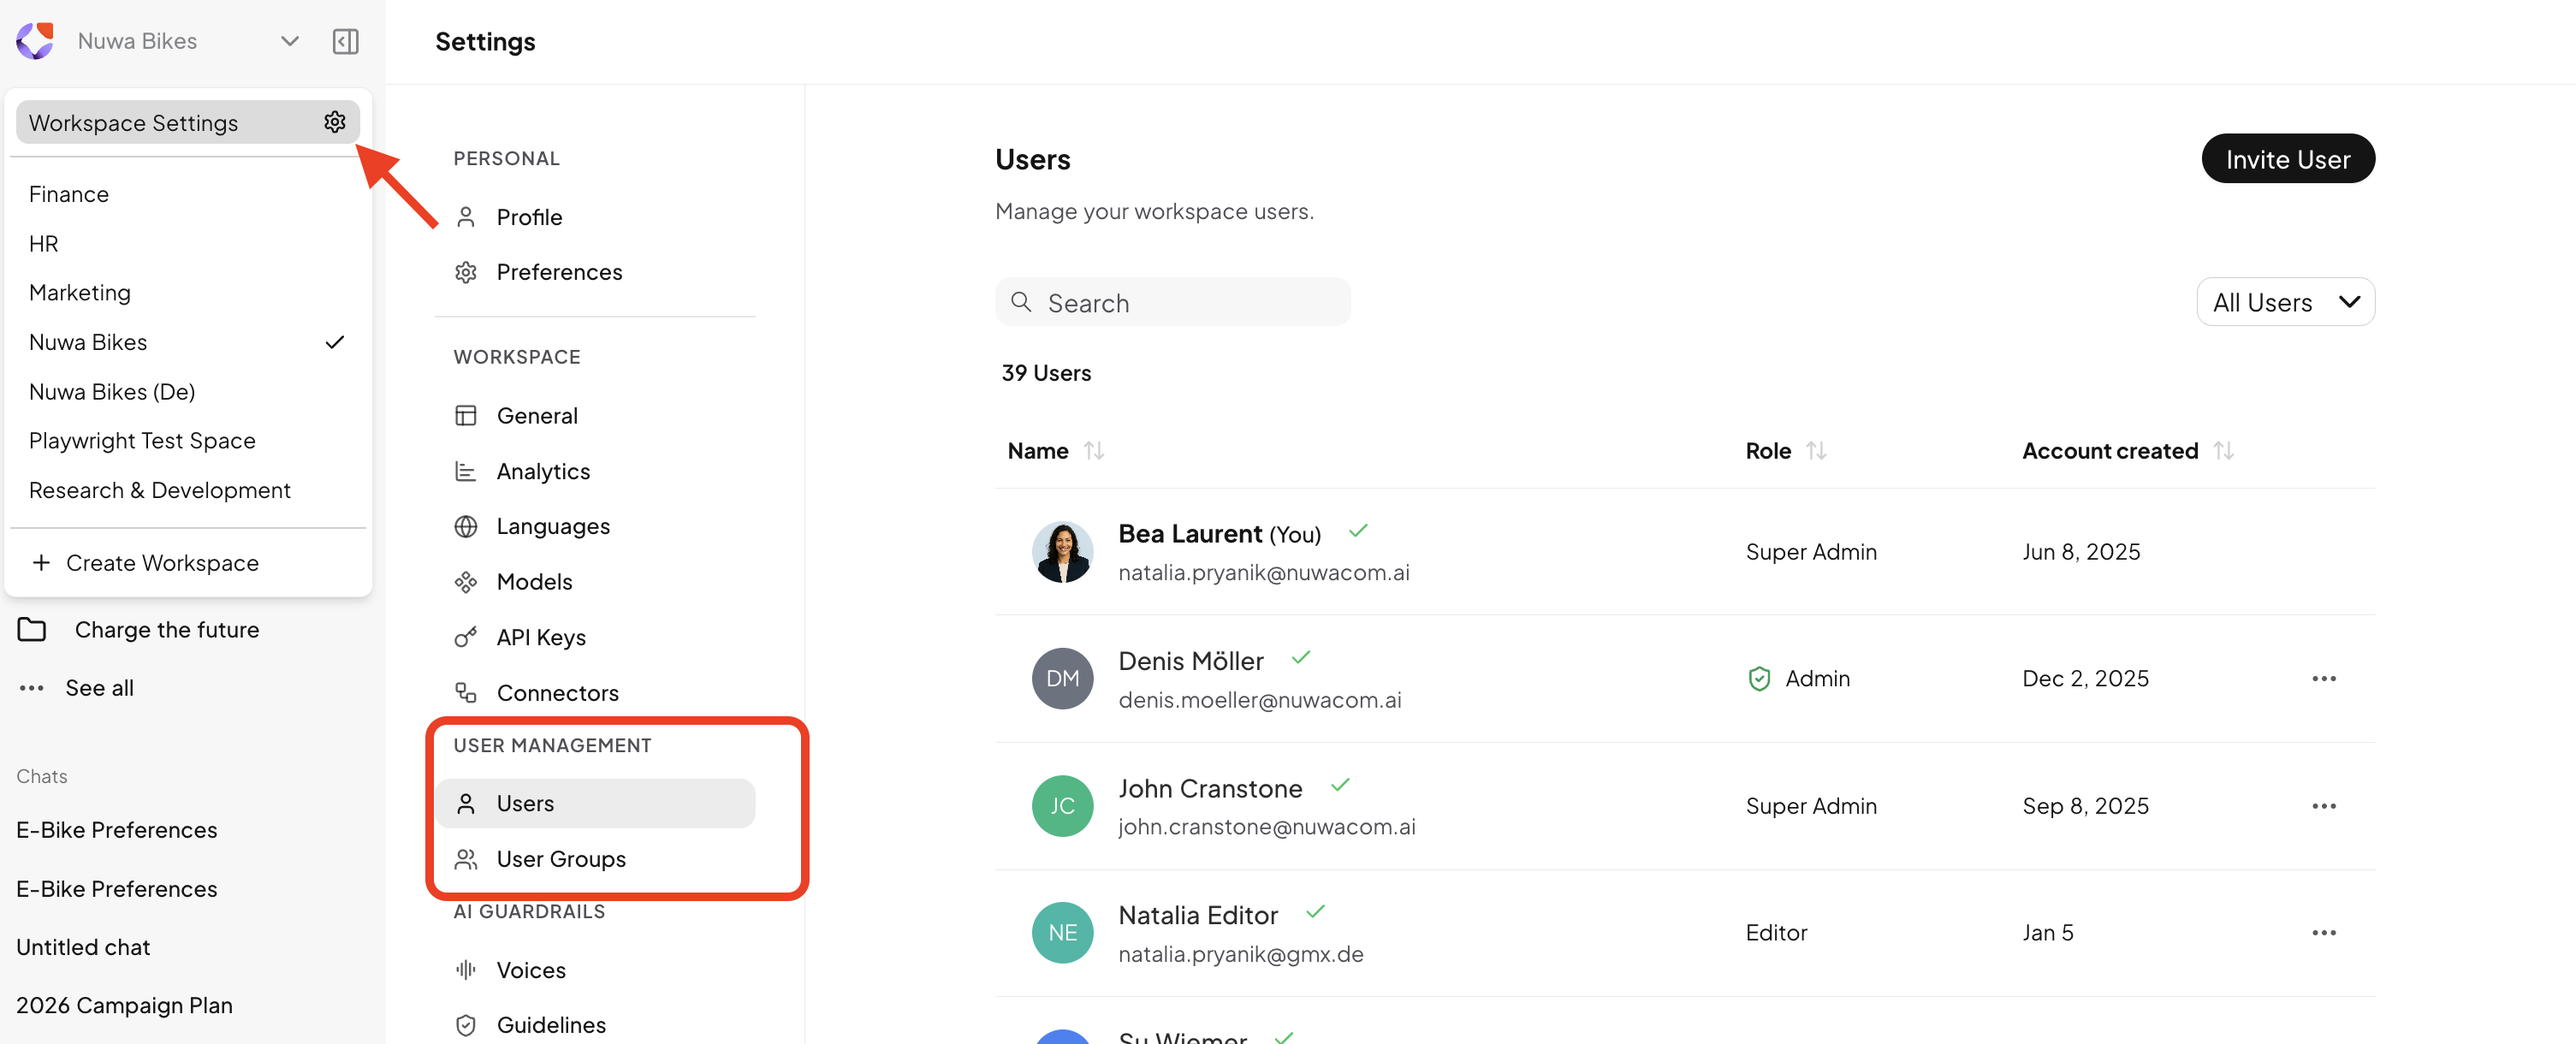Click the Invite User button

coord(2287,159)
